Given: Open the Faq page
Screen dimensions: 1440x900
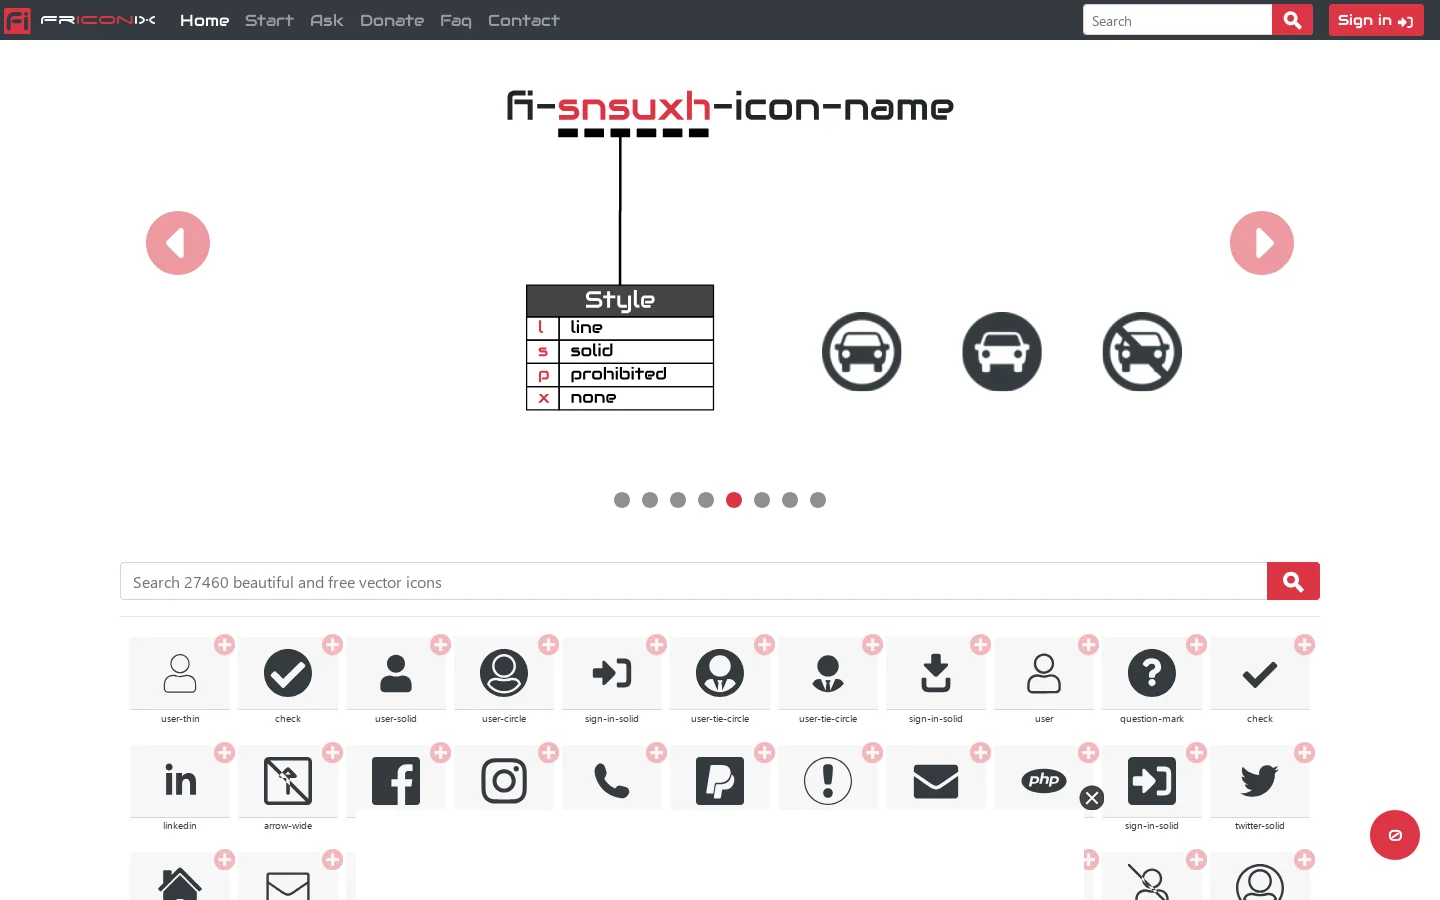Looking at the screenshot, I should [456, 20].
